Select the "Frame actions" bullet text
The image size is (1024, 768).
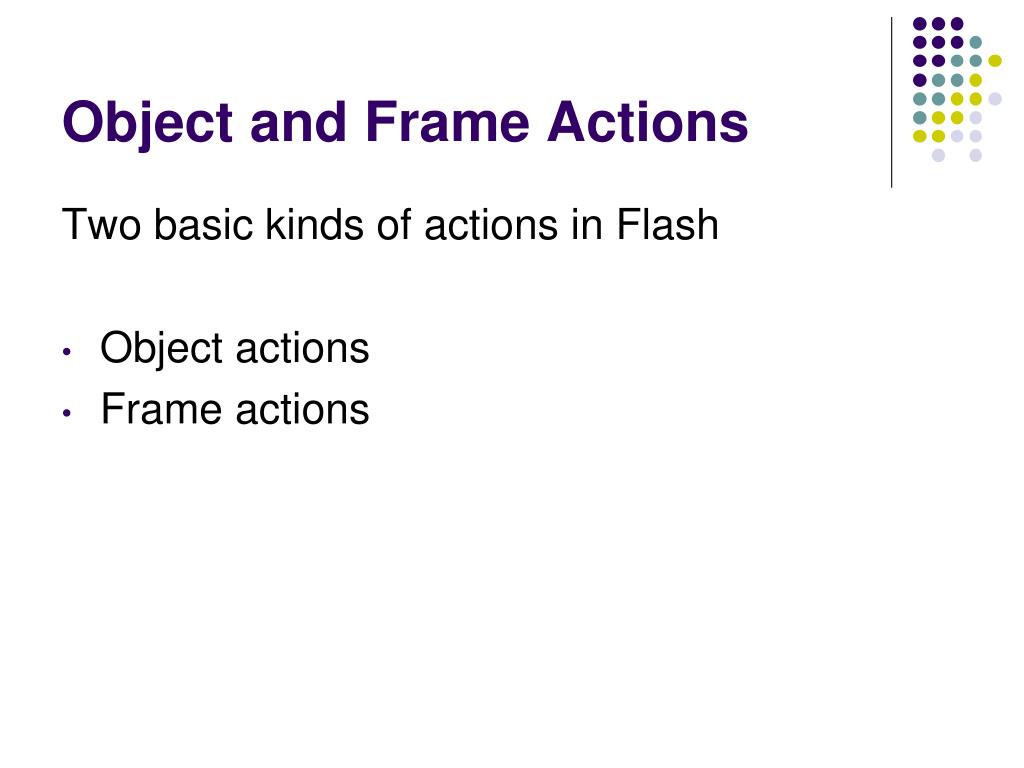[x=235, y=409]
